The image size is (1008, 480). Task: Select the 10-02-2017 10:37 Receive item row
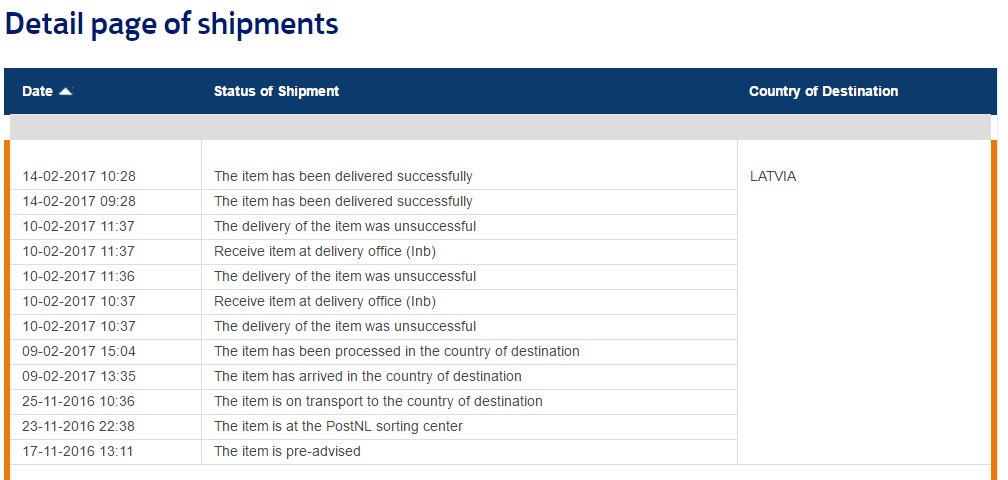[x=325, y=301]
